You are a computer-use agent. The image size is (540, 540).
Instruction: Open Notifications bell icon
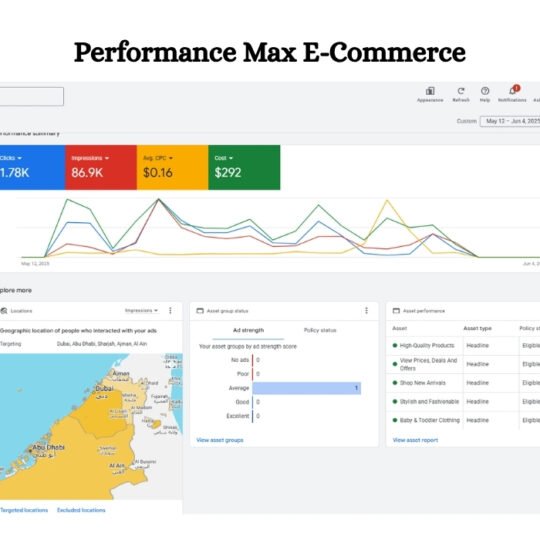[512, 91]
